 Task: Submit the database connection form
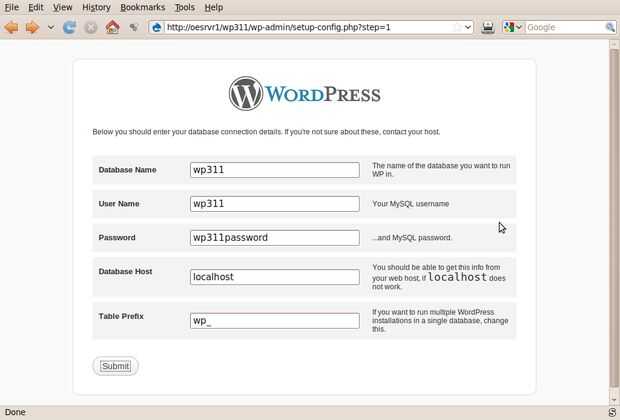pos(115,366)
